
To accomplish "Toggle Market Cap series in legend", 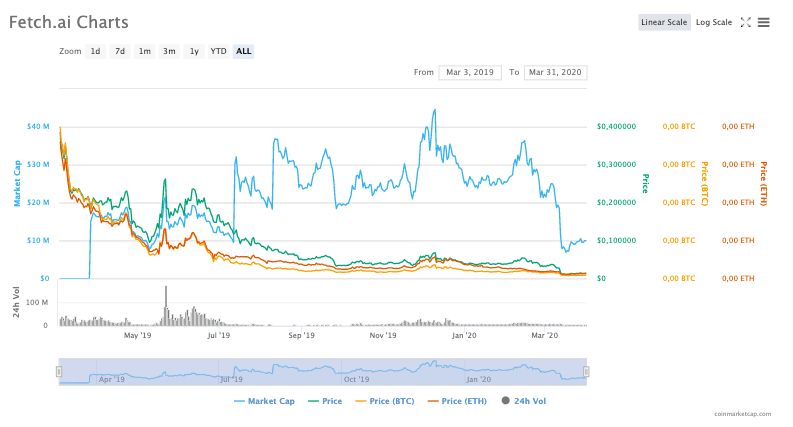I will pyautogui.click(x=264, y=401).
